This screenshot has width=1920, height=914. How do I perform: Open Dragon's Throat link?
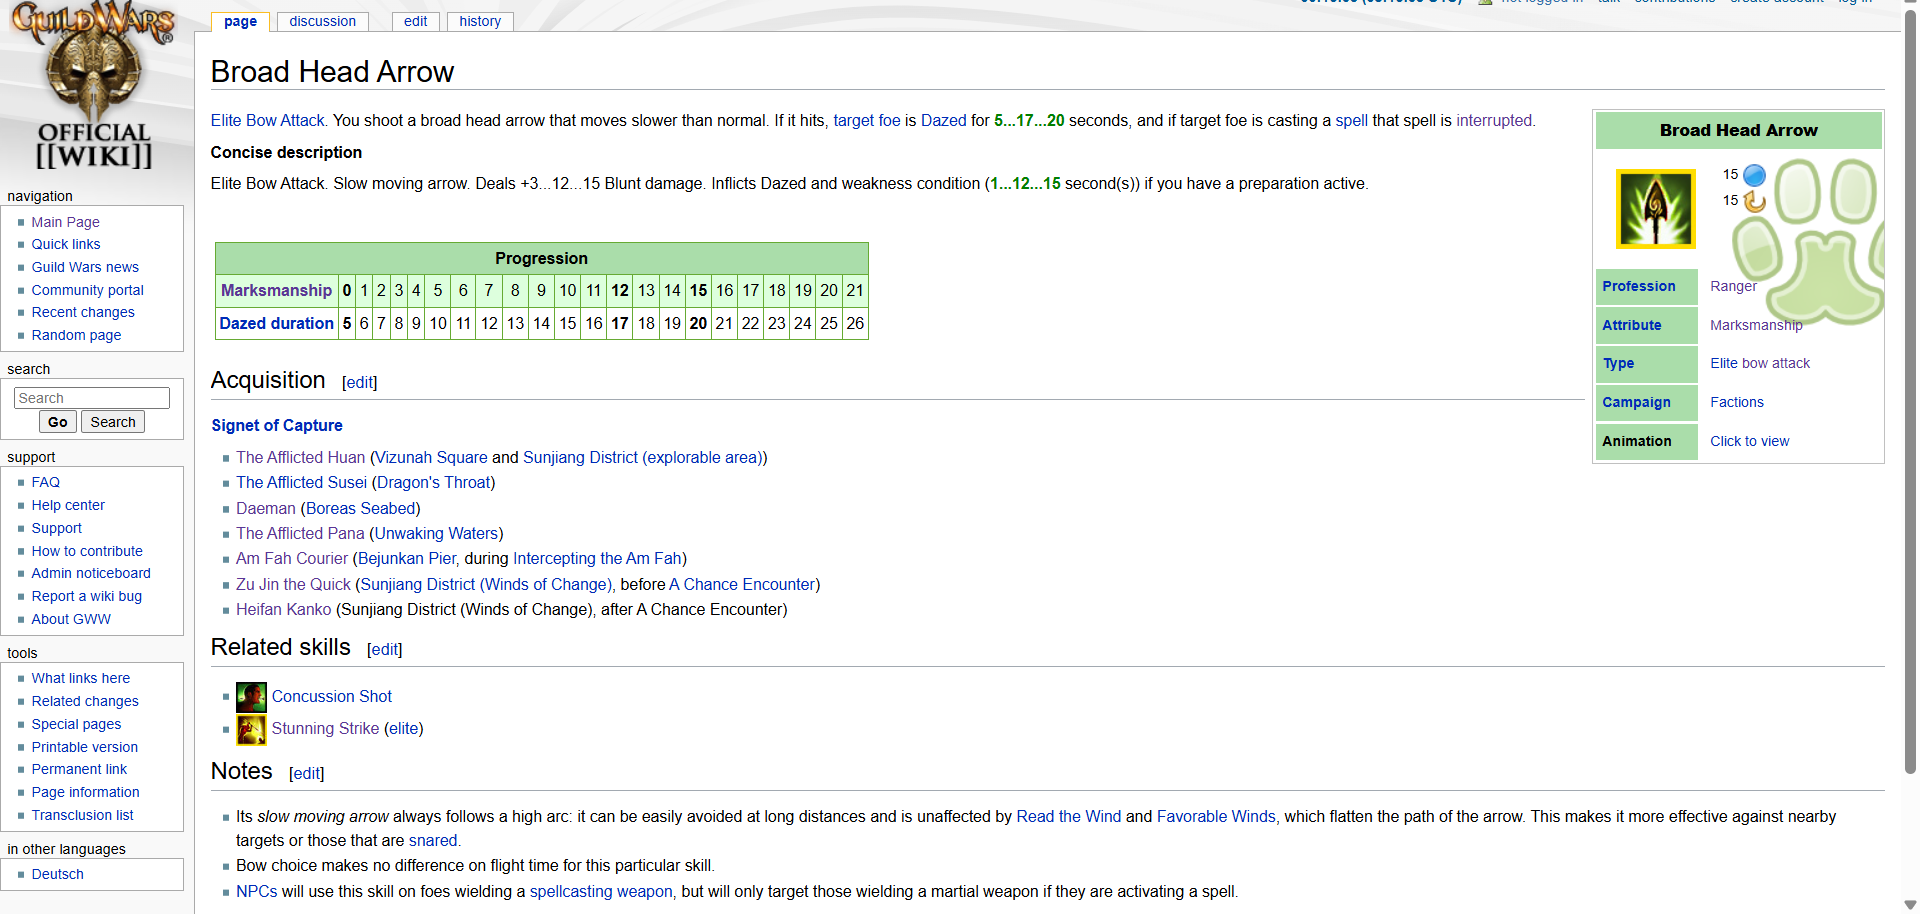(x=434, y=482)
